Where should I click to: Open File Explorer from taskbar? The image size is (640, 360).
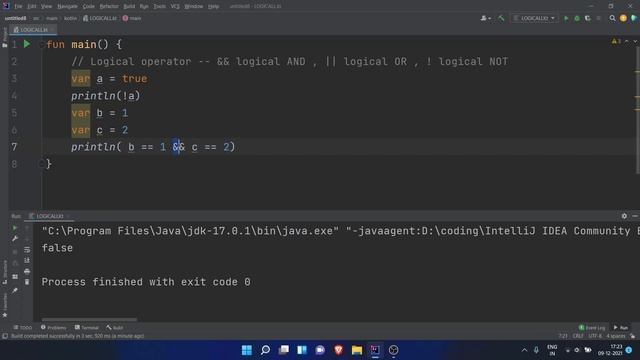coord(357,350)
